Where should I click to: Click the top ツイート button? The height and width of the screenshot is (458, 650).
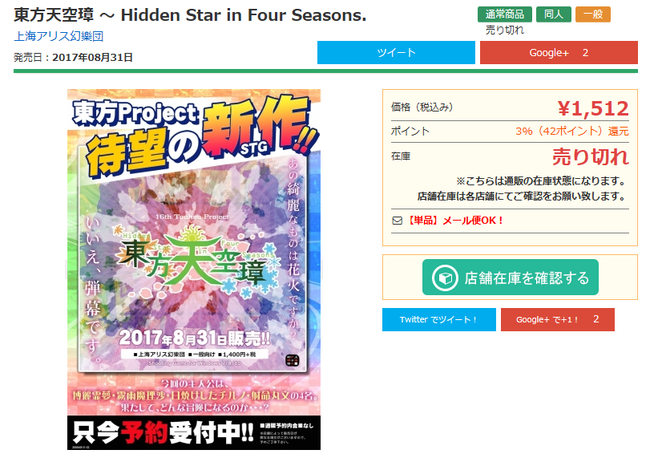coord(396,53)
